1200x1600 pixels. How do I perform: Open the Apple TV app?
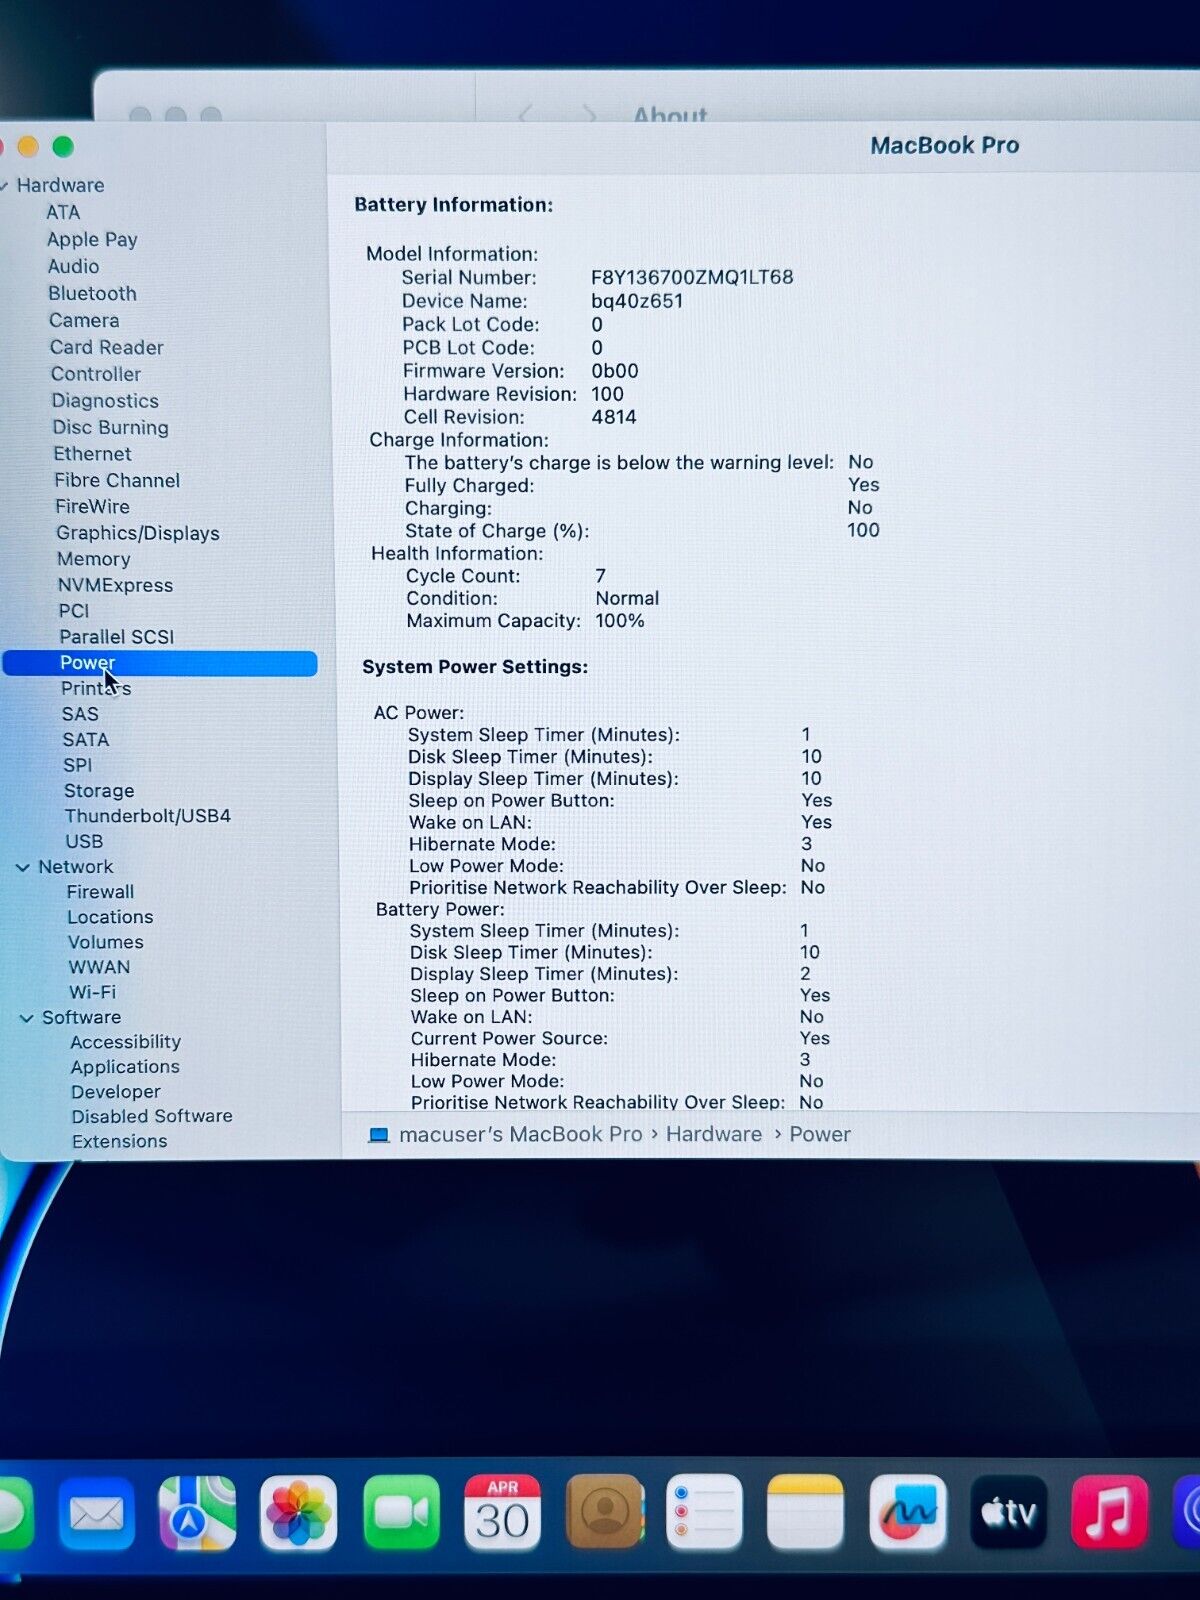(1008, 1512)
